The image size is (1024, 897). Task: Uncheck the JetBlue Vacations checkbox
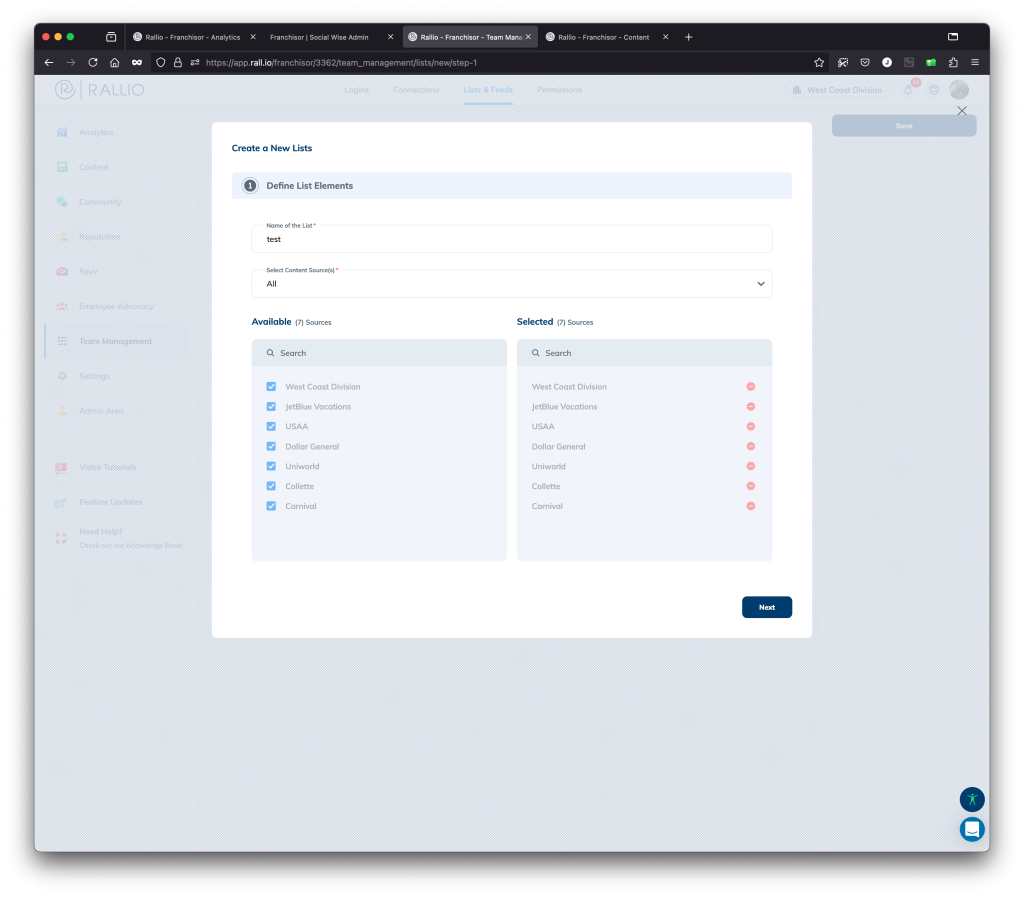point(271,407)
